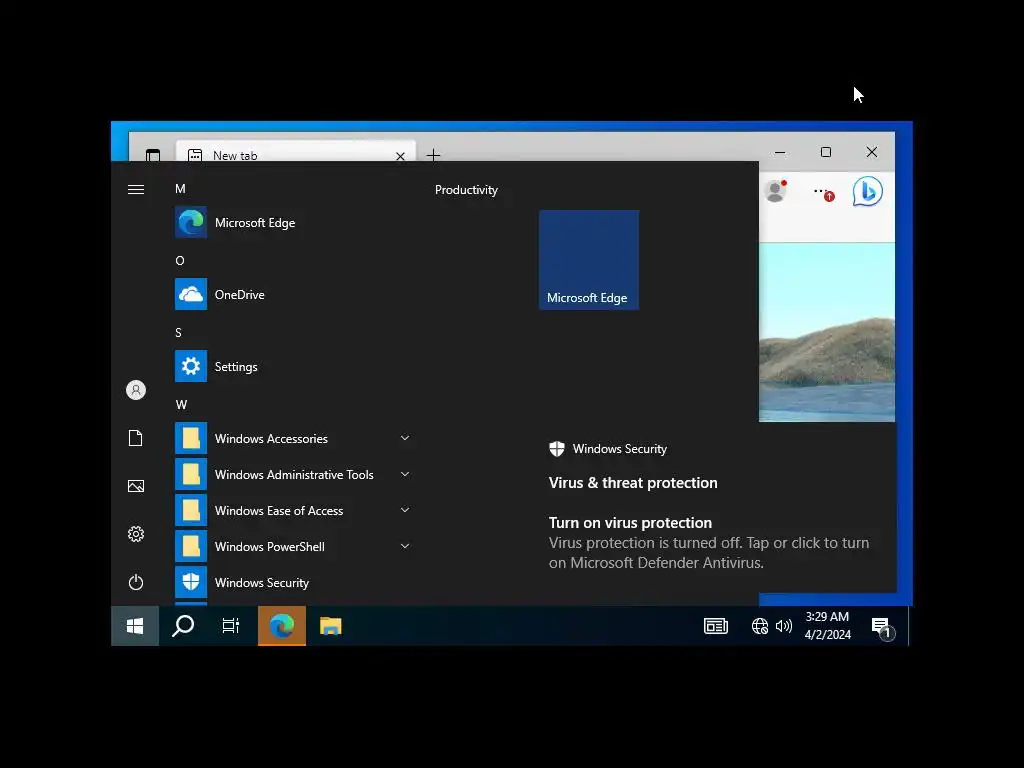Jump using the letter O header

(180, 261)
